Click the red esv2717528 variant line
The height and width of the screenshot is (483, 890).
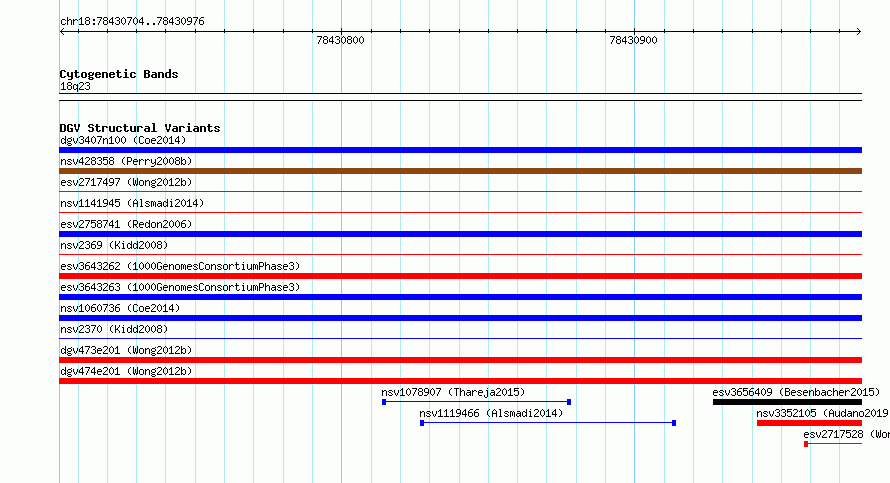pos(833,444)
